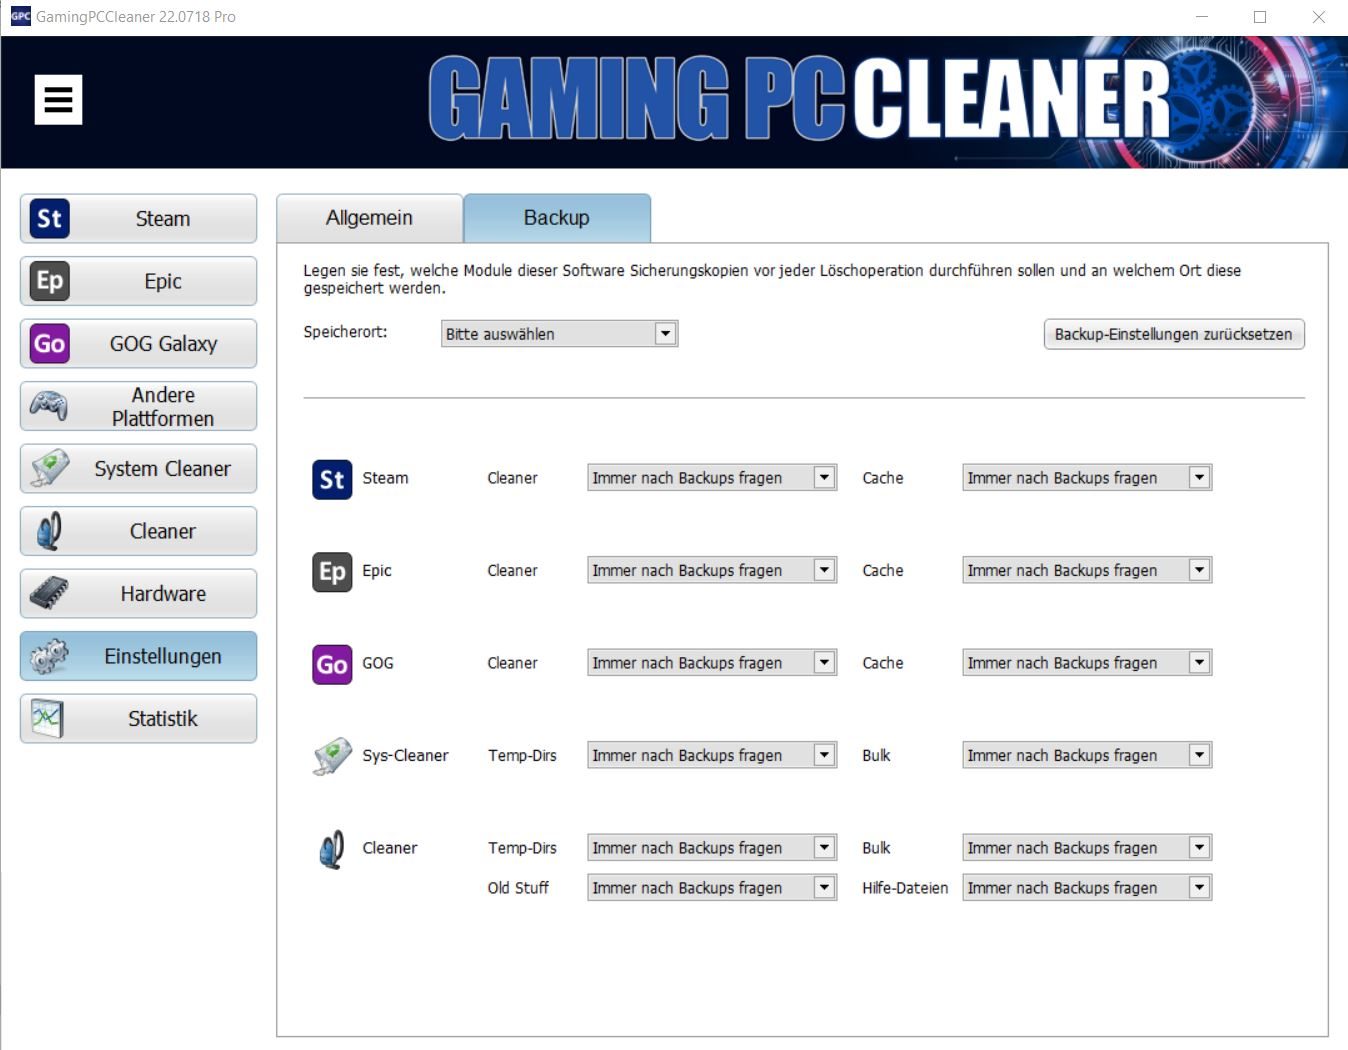This screenshot has width=1348, height=1050.
Task: Open the GOG Cleaner backup dropdown
Action: 712,663
